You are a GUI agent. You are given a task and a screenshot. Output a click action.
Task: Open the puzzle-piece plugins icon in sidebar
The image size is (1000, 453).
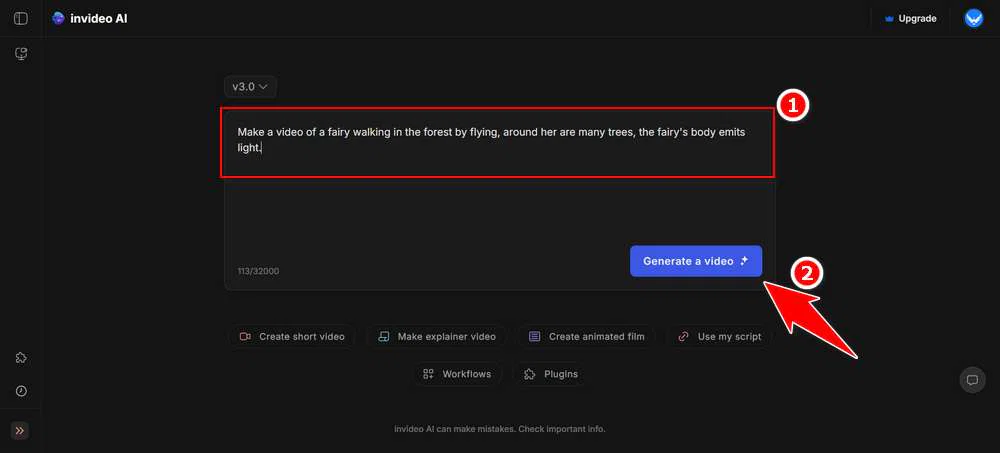click(21, 358)
